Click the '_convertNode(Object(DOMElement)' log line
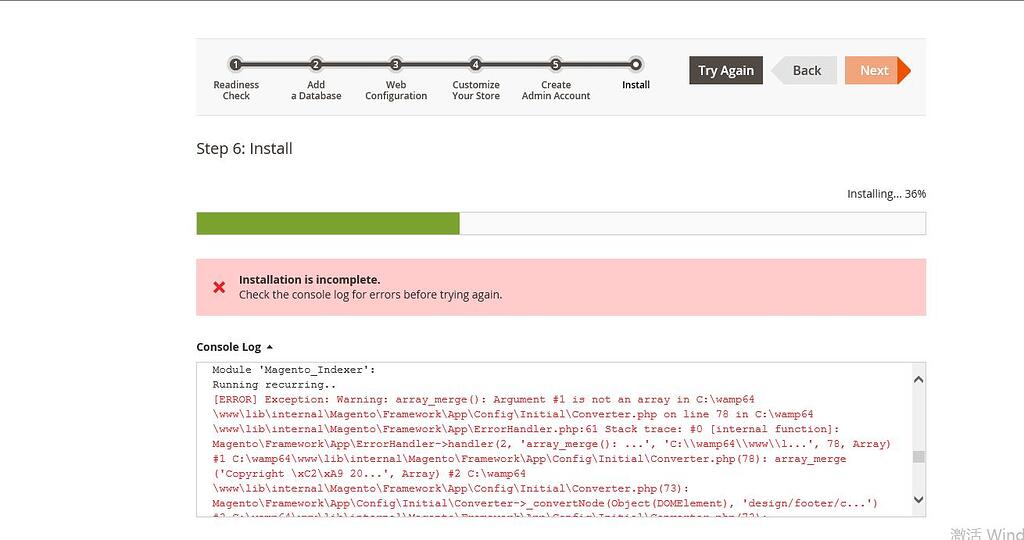This screenshot has height=540, width=1024. click(x=545, y=503)
